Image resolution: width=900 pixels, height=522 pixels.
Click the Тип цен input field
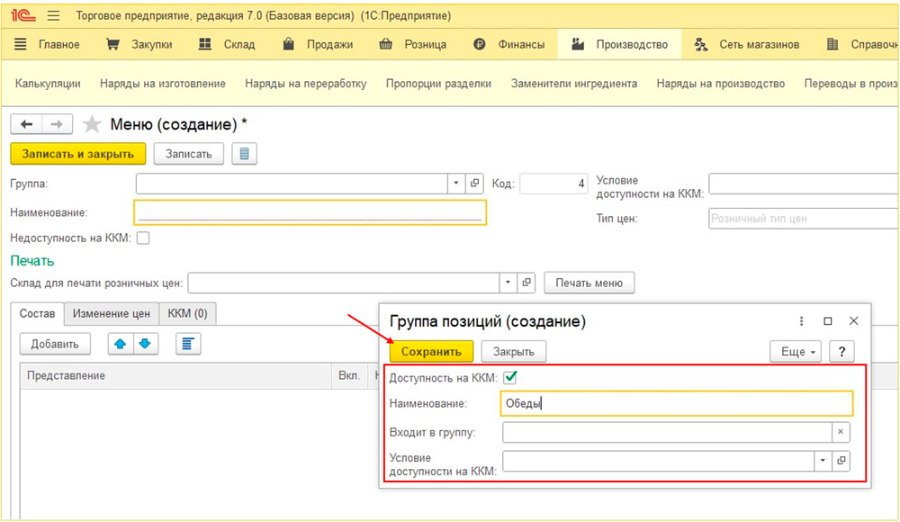(803, 218)
